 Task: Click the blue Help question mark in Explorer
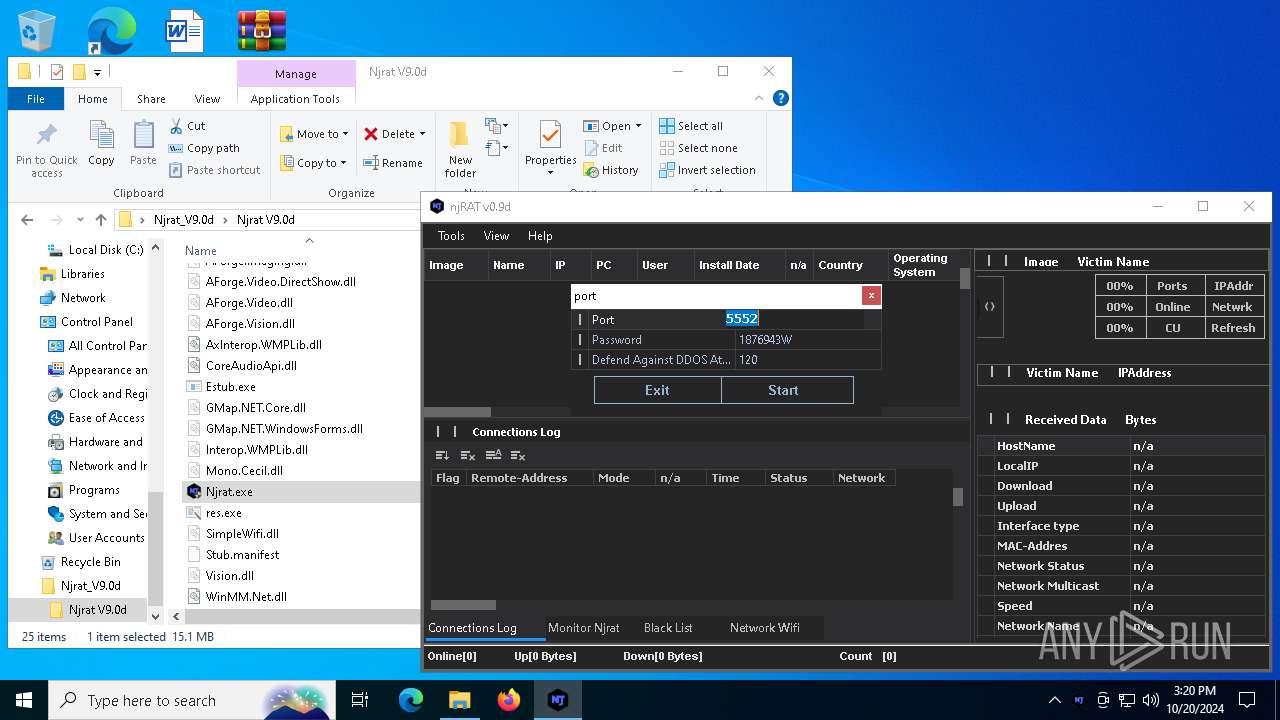[781, 98]
